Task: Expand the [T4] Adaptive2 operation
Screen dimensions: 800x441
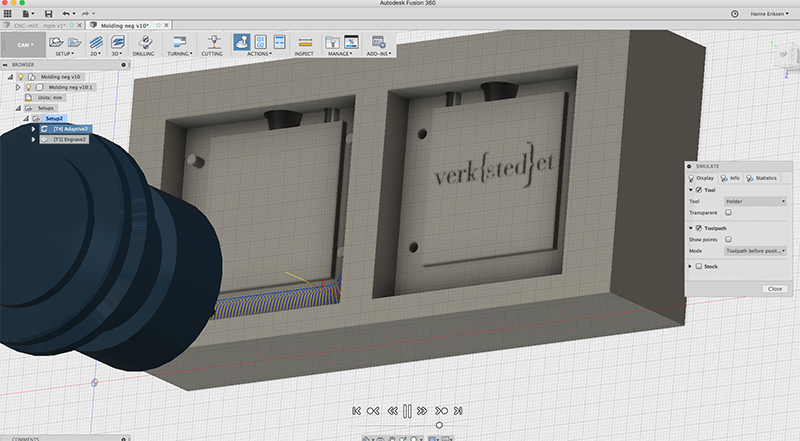Action: pos(34,129)
